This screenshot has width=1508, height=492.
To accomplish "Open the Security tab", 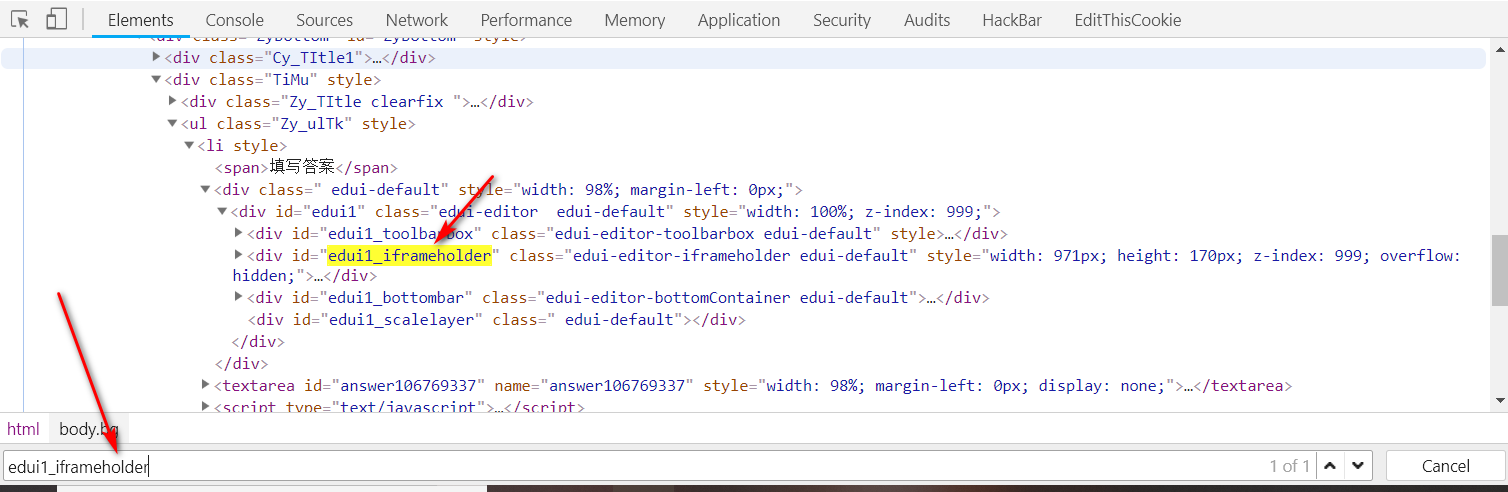I will 842,20.
